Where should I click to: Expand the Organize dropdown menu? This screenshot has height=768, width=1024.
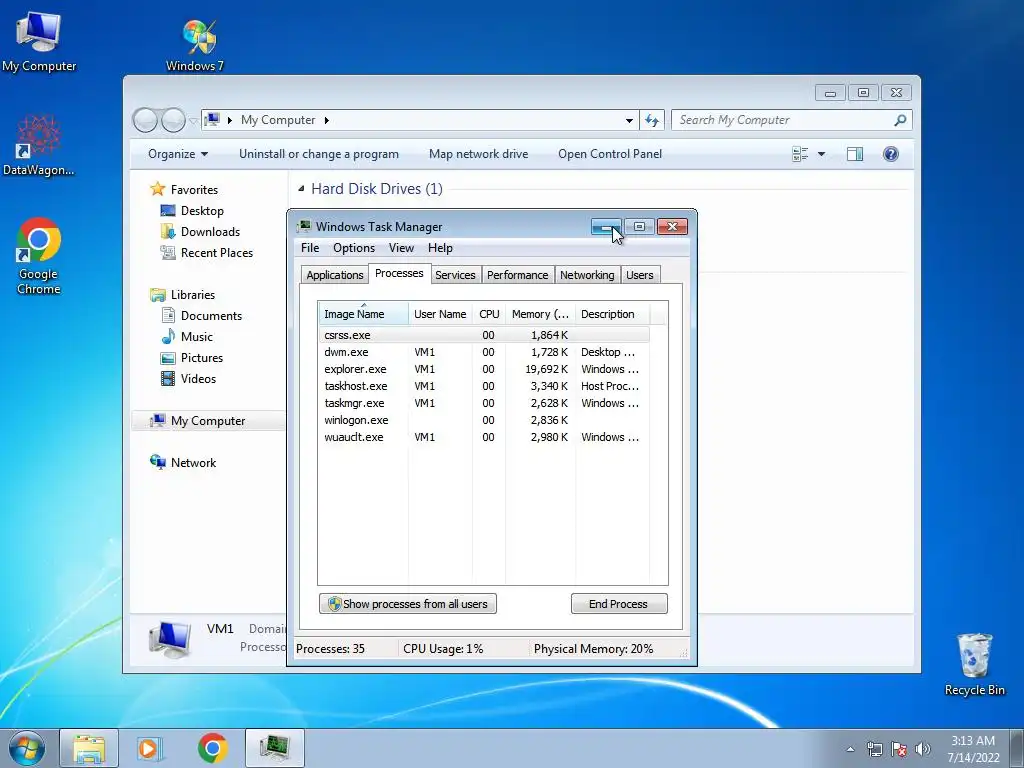[178, 154]
